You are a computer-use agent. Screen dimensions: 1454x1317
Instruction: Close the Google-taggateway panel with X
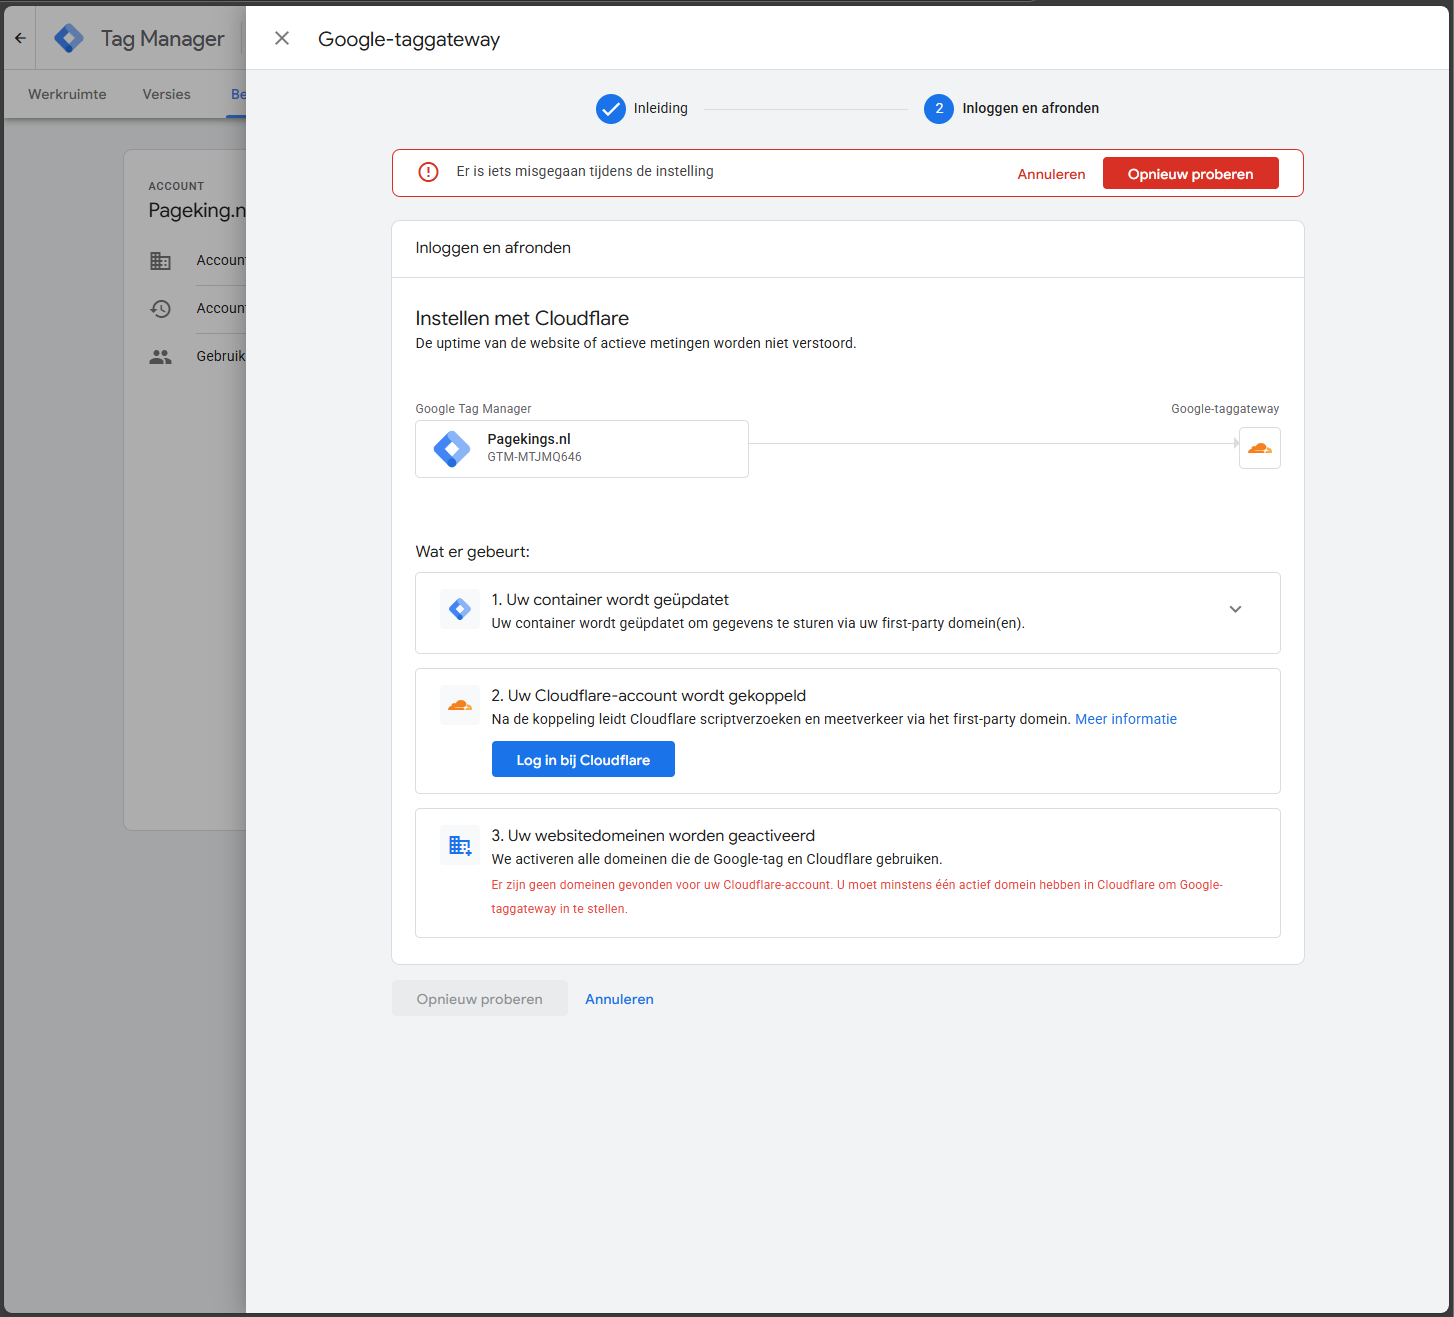click(282, 38)
